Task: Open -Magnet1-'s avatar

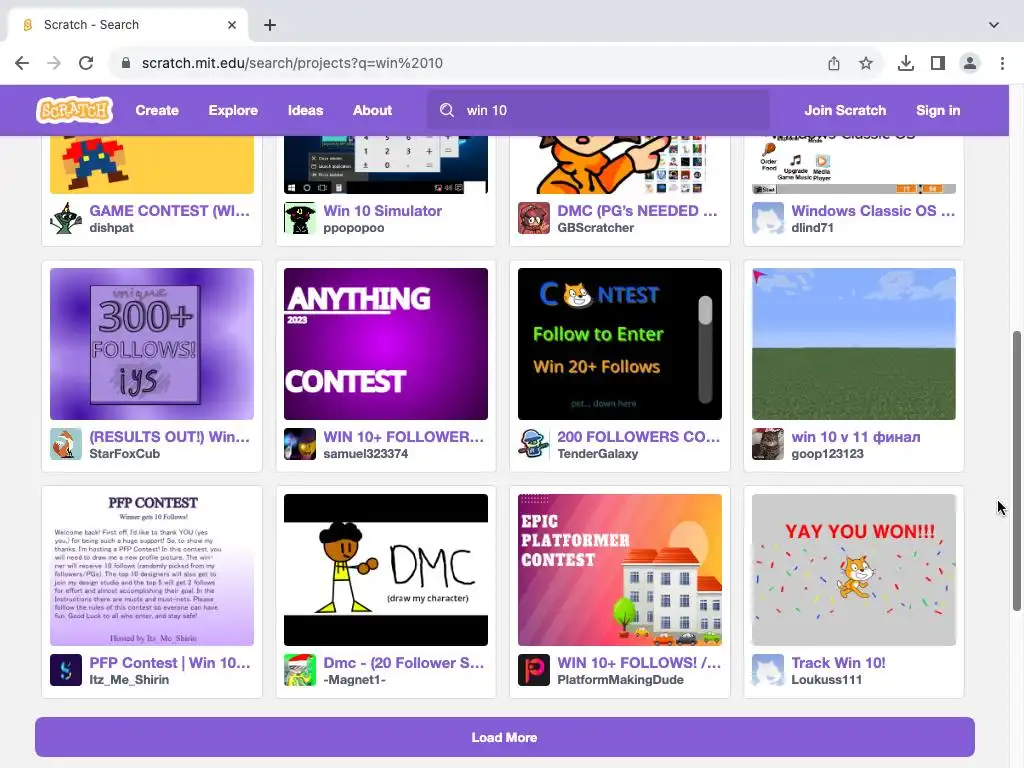Action: (x=300, y=670)
